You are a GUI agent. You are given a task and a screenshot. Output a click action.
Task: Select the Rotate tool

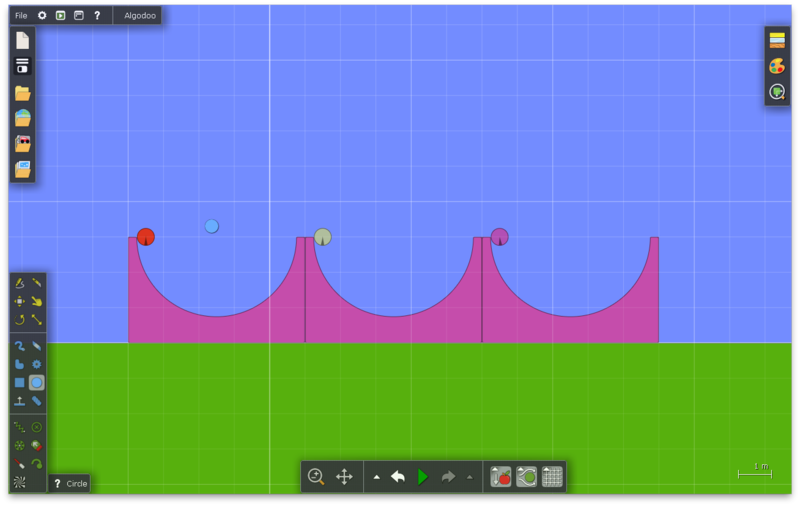coord(19,320)
